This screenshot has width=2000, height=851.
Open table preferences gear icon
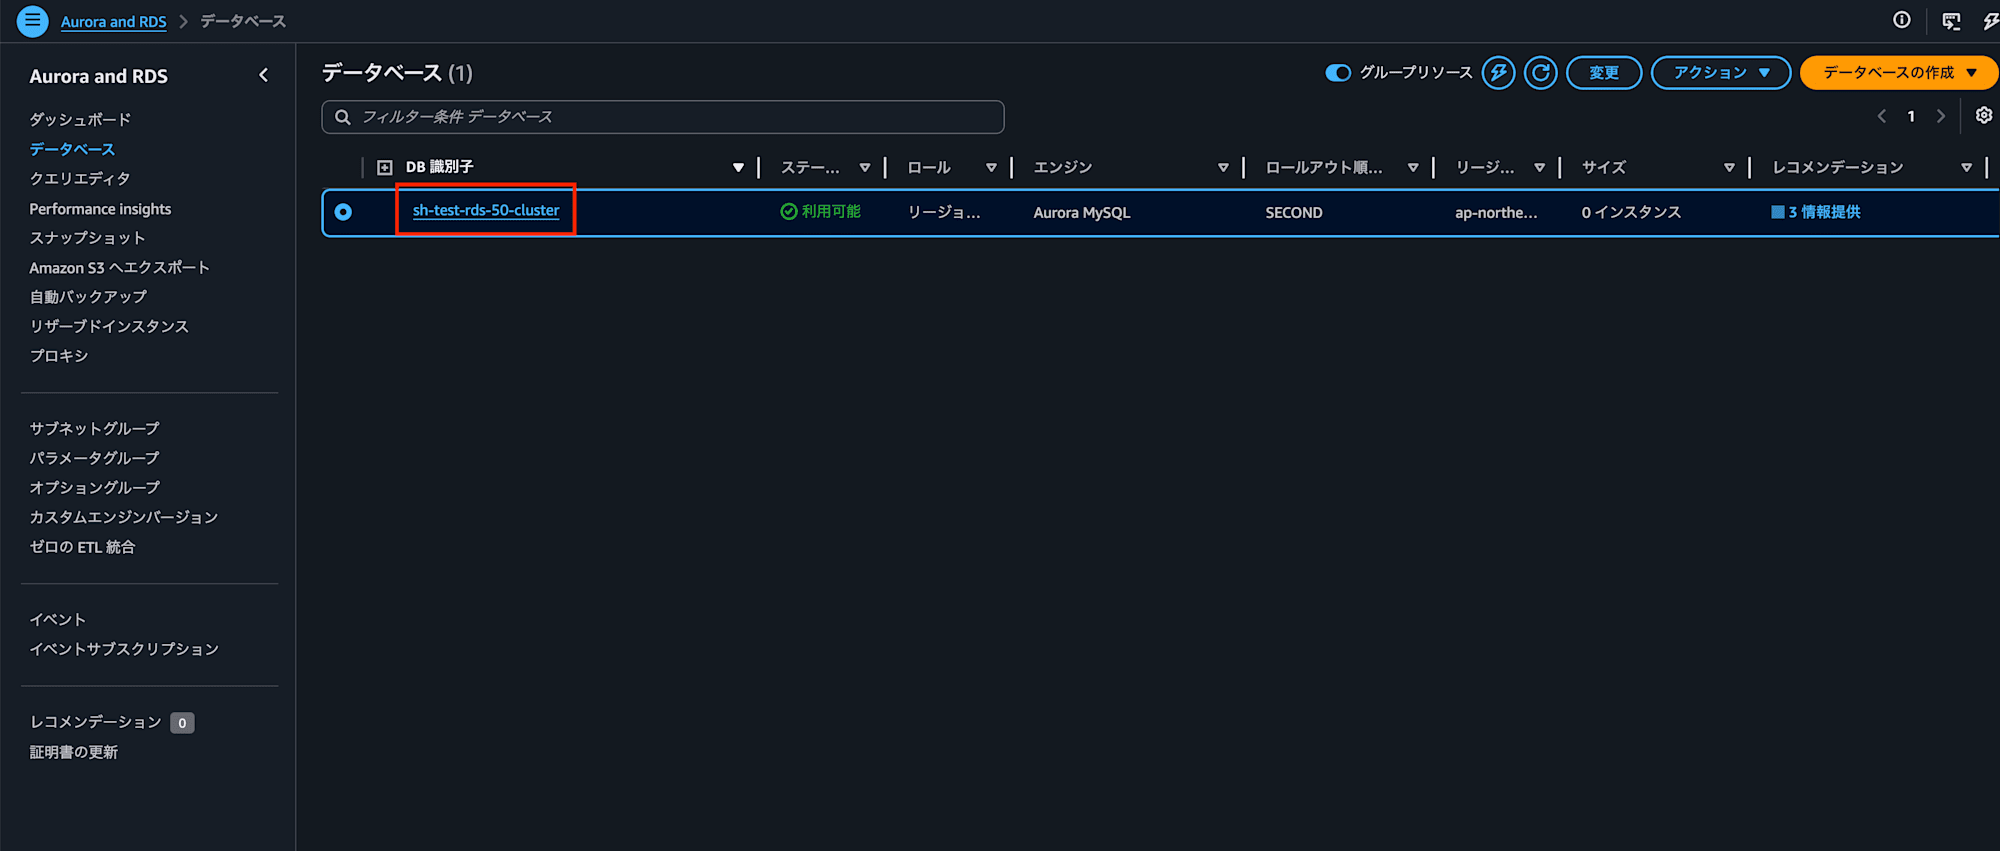(1984, 116)
